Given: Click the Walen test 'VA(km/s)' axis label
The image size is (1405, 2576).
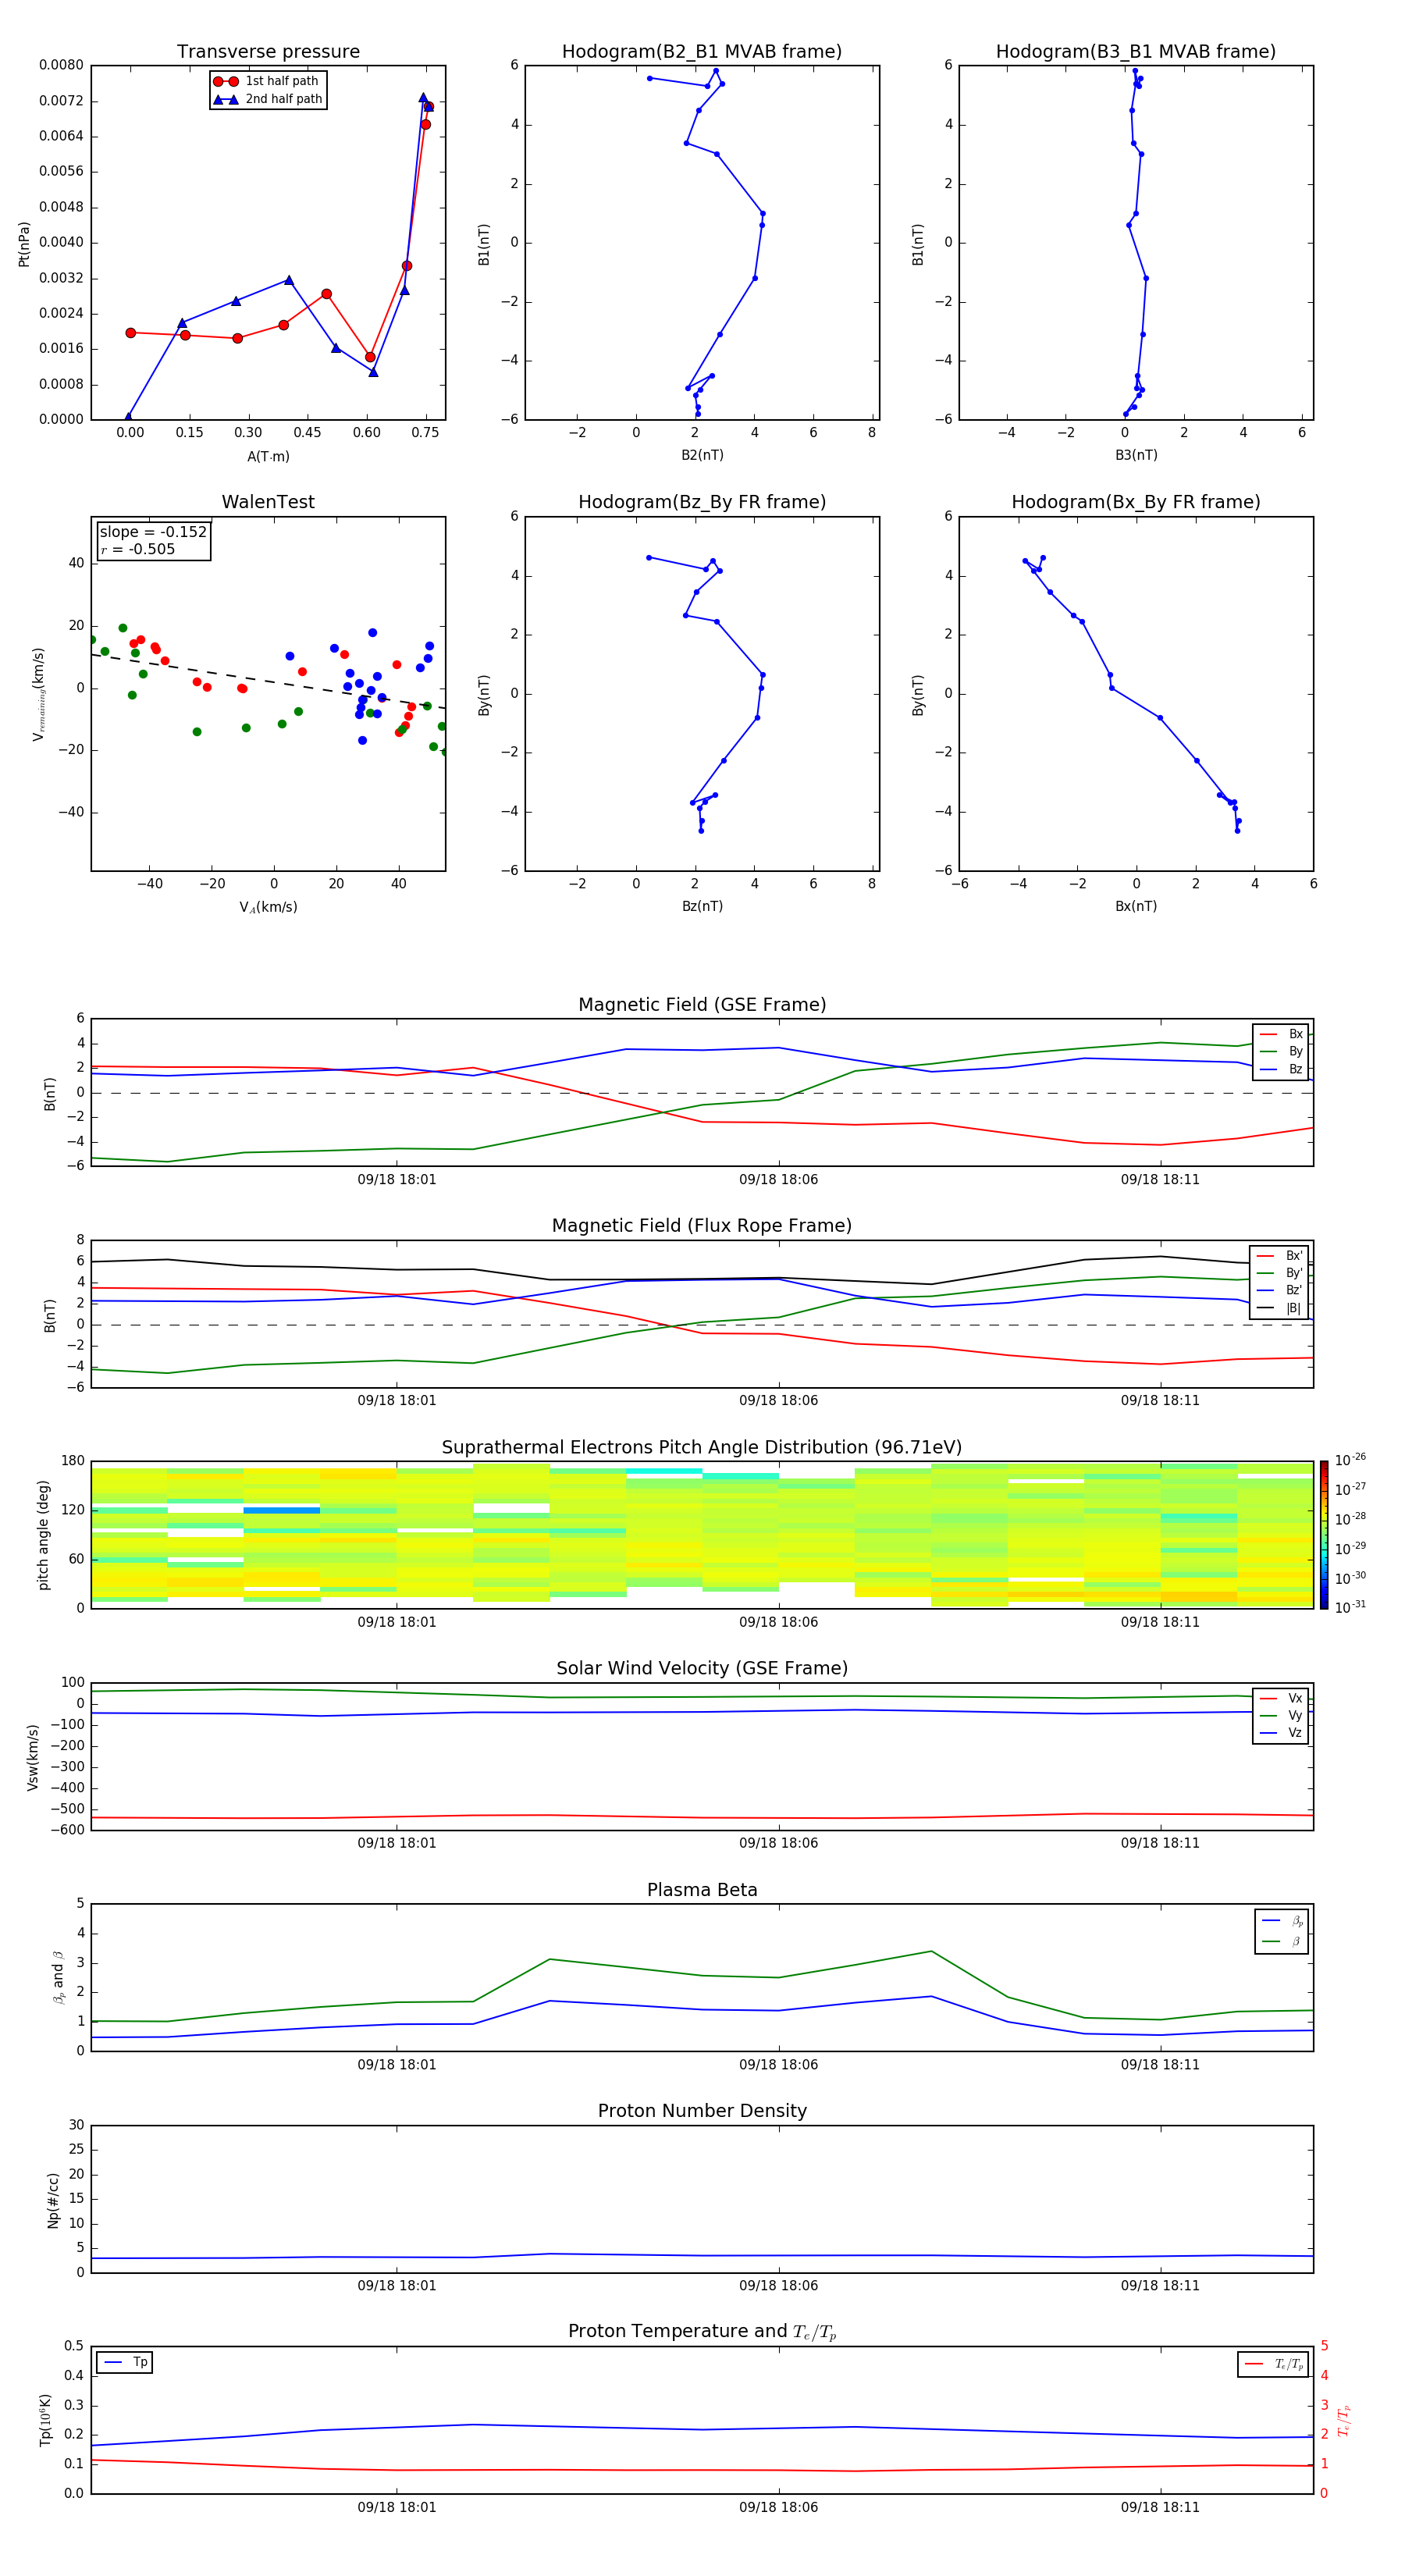Looking at the screenshot, I should pos(268,907).
